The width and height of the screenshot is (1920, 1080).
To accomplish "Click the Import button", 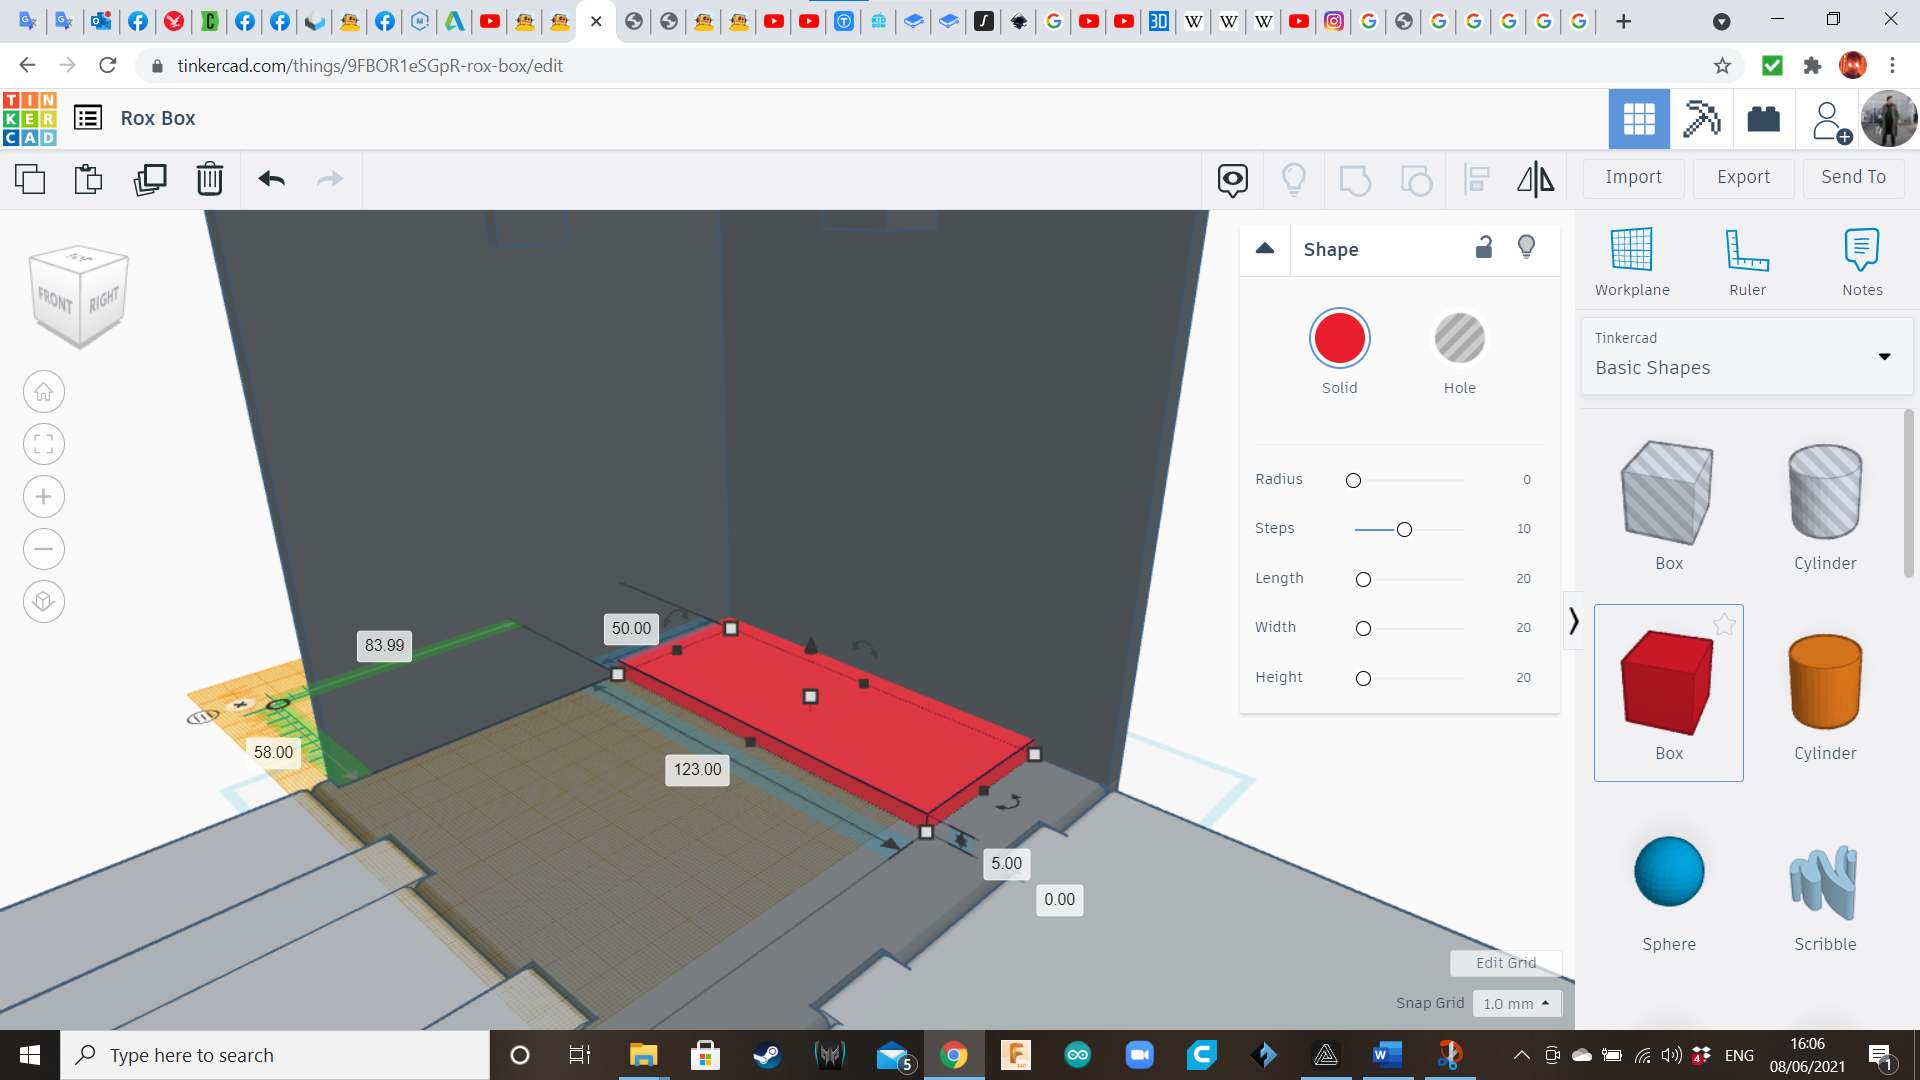I will click(x=1633, y=177).
